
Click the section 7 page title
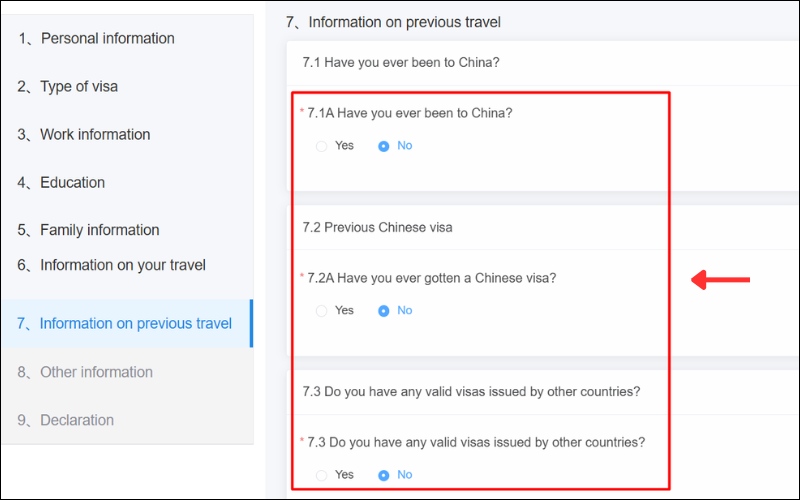(x=393, y=22)
